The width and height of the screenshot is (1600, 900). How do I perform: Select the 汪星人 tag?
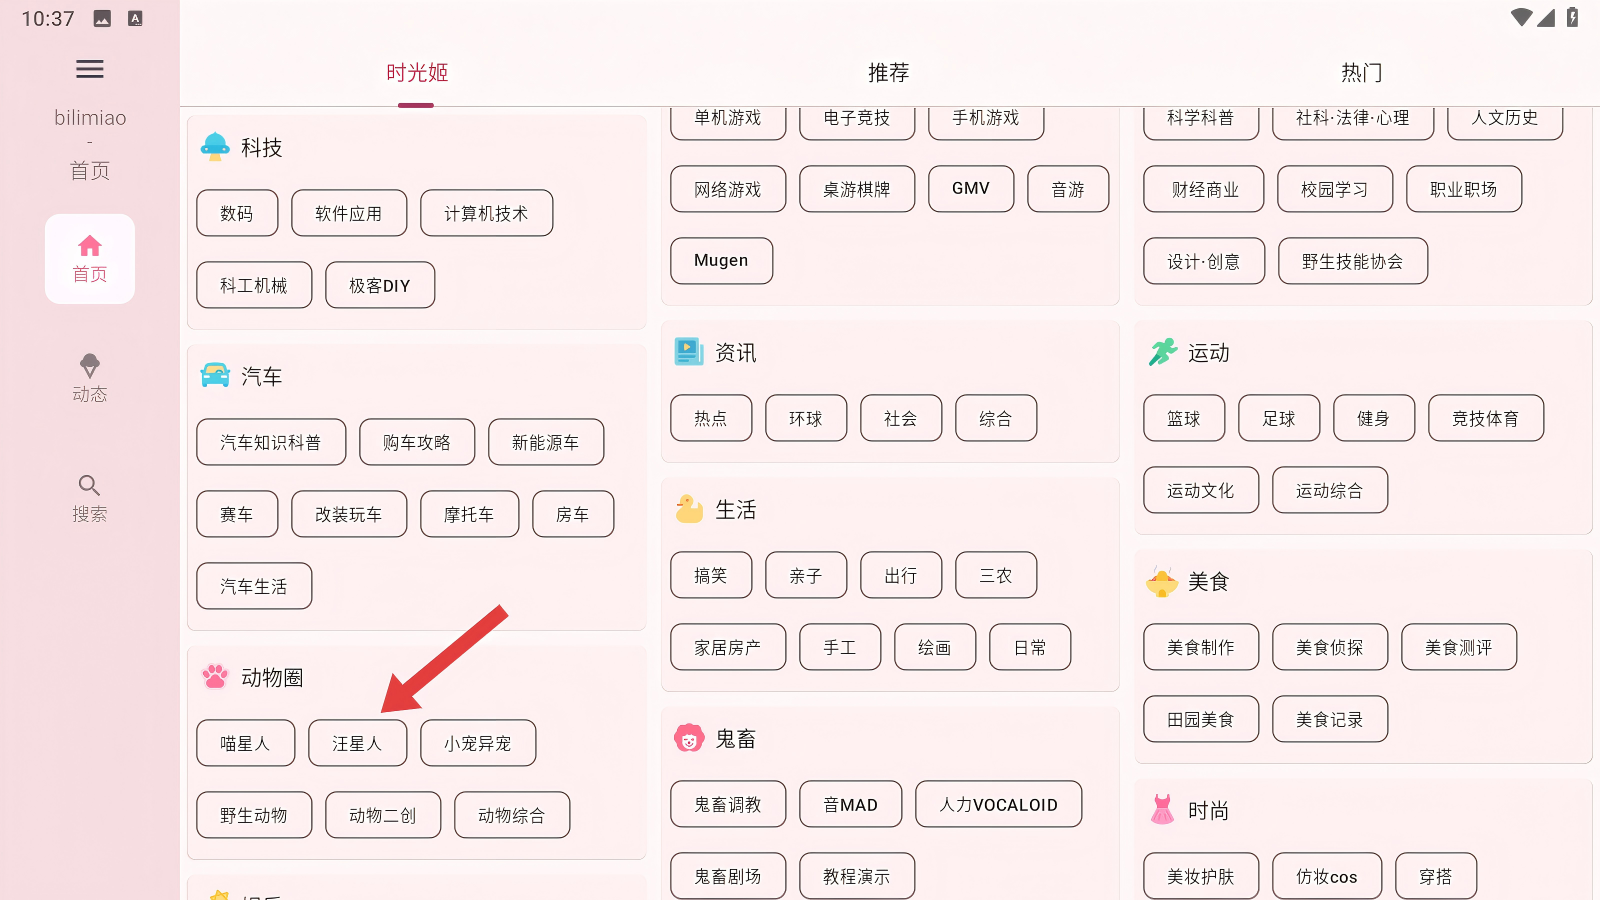[x=357, y=743]
